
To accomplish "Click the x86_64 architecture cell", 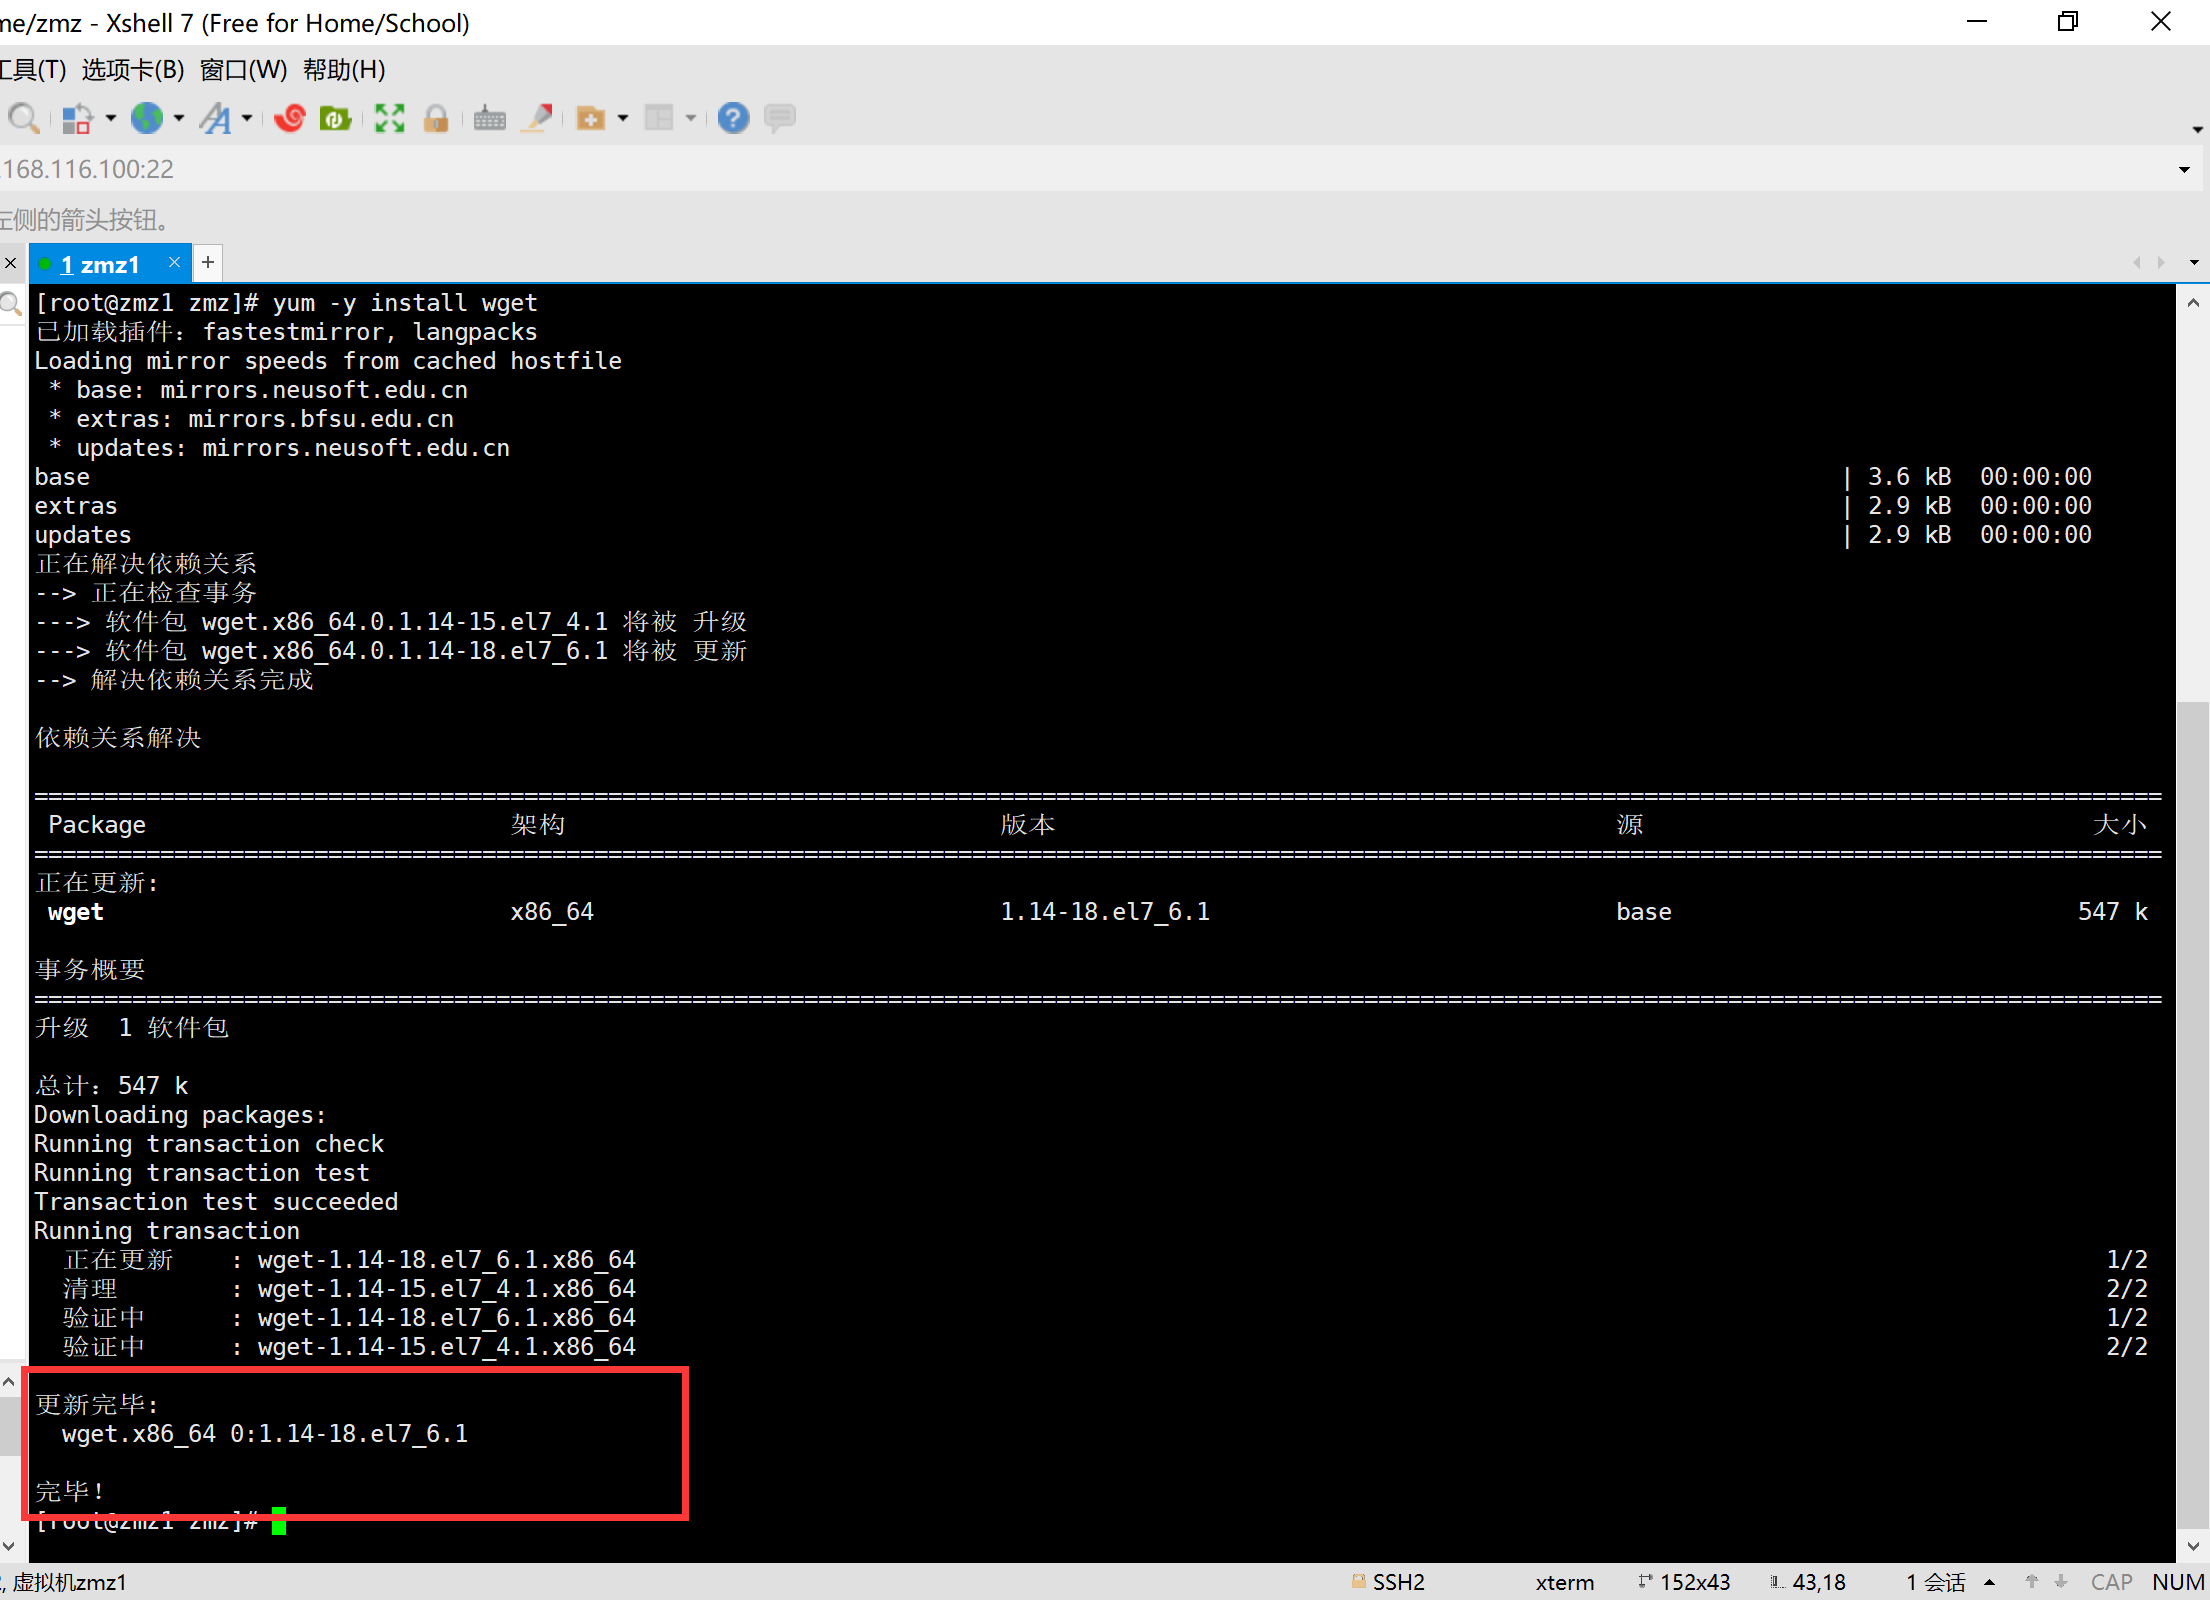I will coord(552,912).
